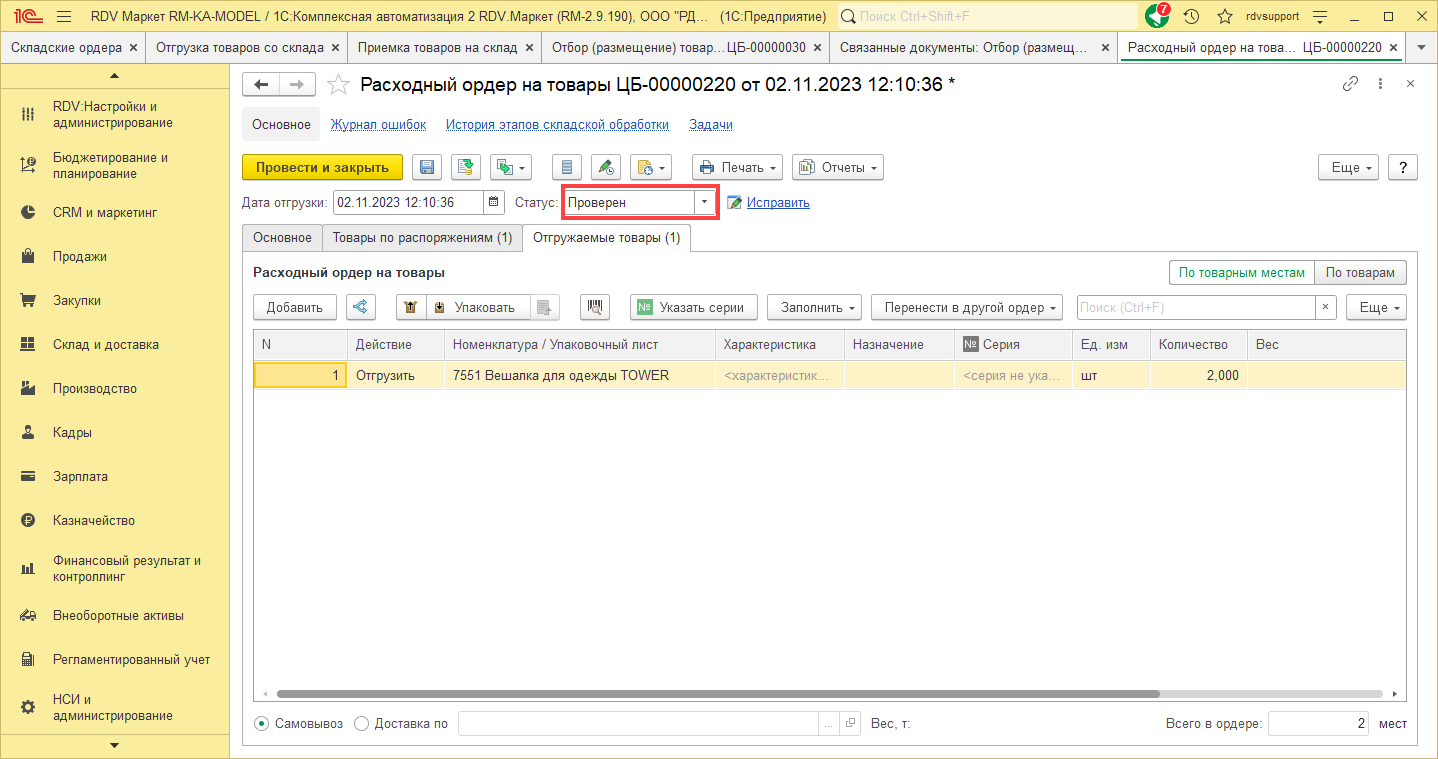Click the blue share-arrows split row icon
This screenshot has height=759, width=1438.
pos(361,307)
